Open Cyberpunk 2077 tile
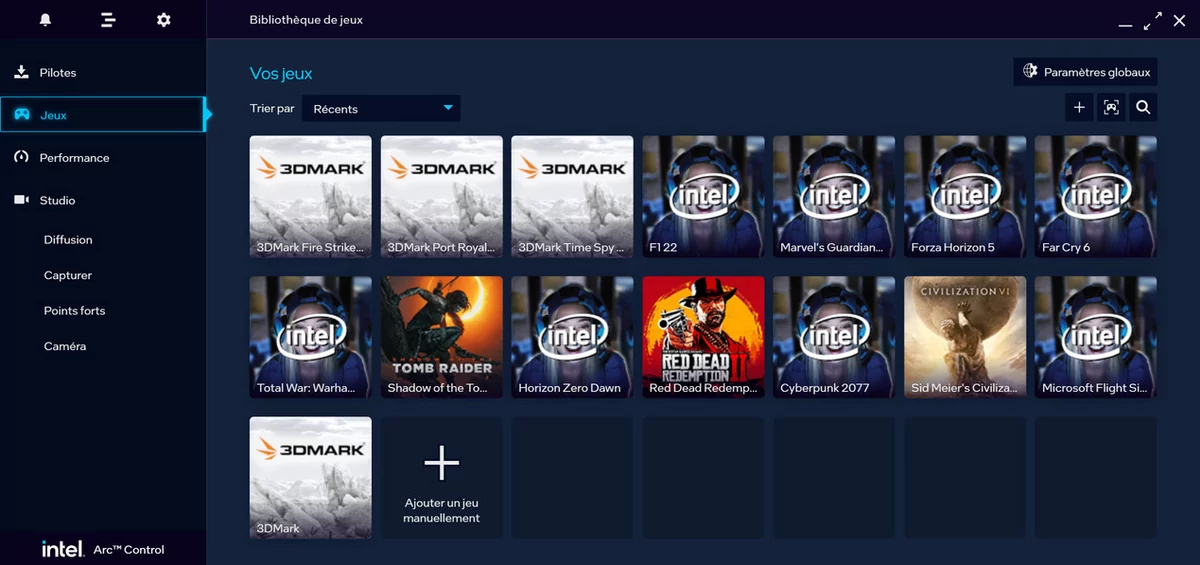1200x565 pixels. (834, 338)
